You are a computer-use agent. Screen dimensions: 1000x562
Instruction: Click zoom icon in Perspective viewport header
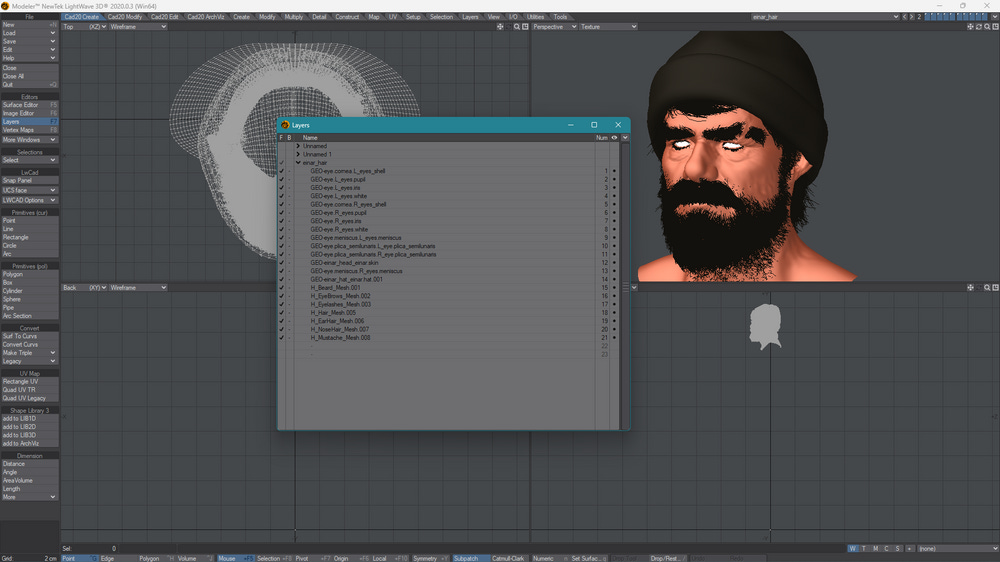pos(987,27)
